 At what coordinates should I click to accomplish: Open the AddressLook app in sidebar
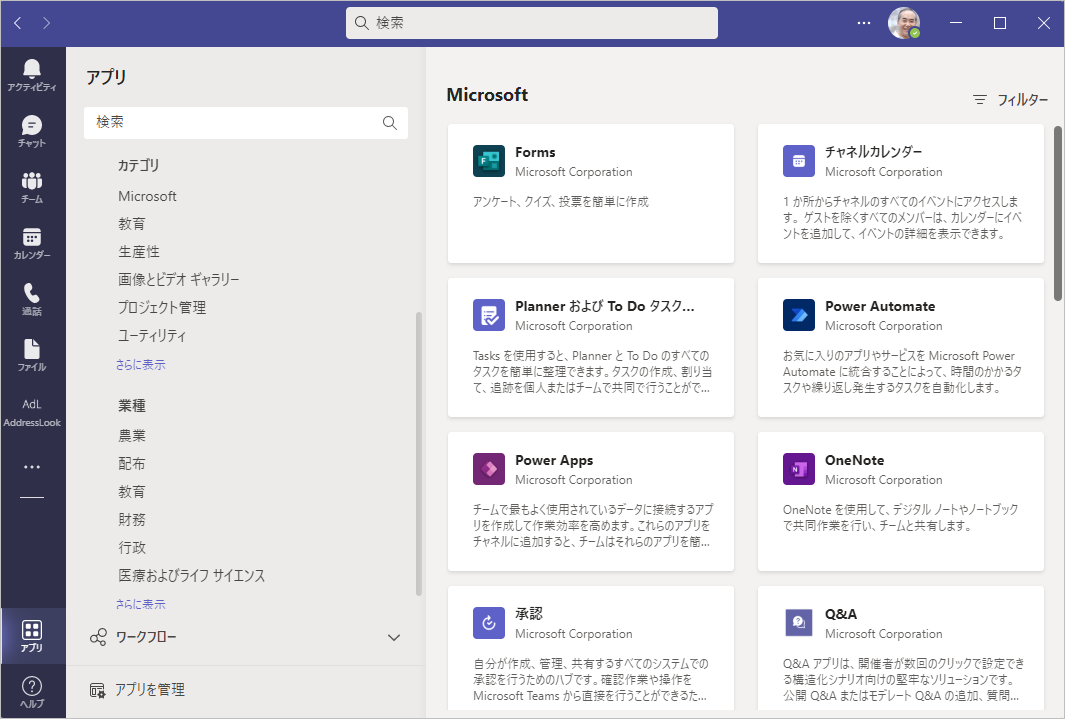[32, 413]
